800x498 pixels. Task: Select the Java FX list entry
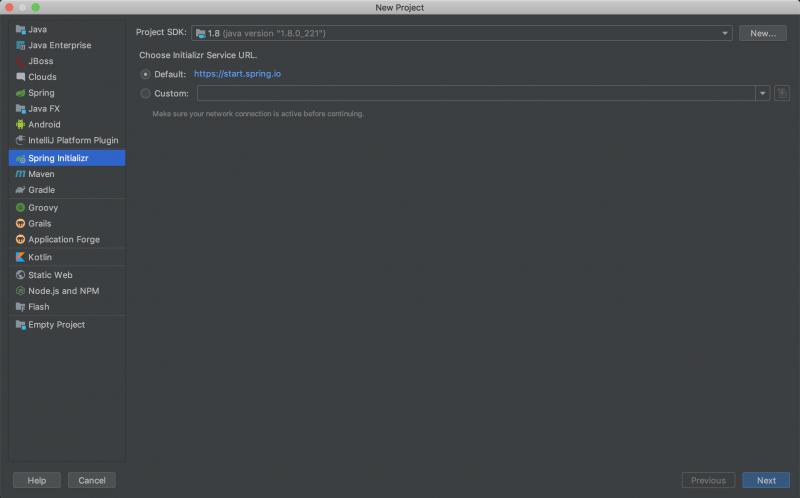pos(67,109)
